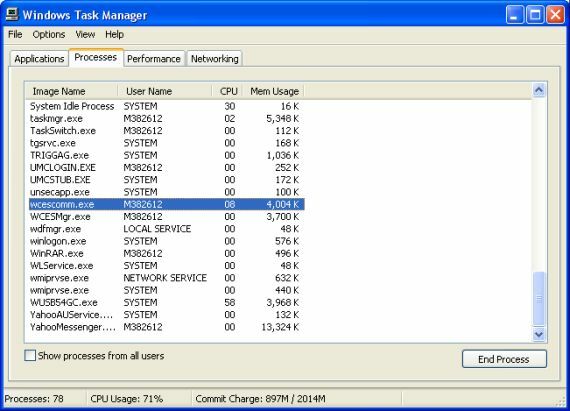
Task: Select the System Idle Process row
Action: click(166, 106)
